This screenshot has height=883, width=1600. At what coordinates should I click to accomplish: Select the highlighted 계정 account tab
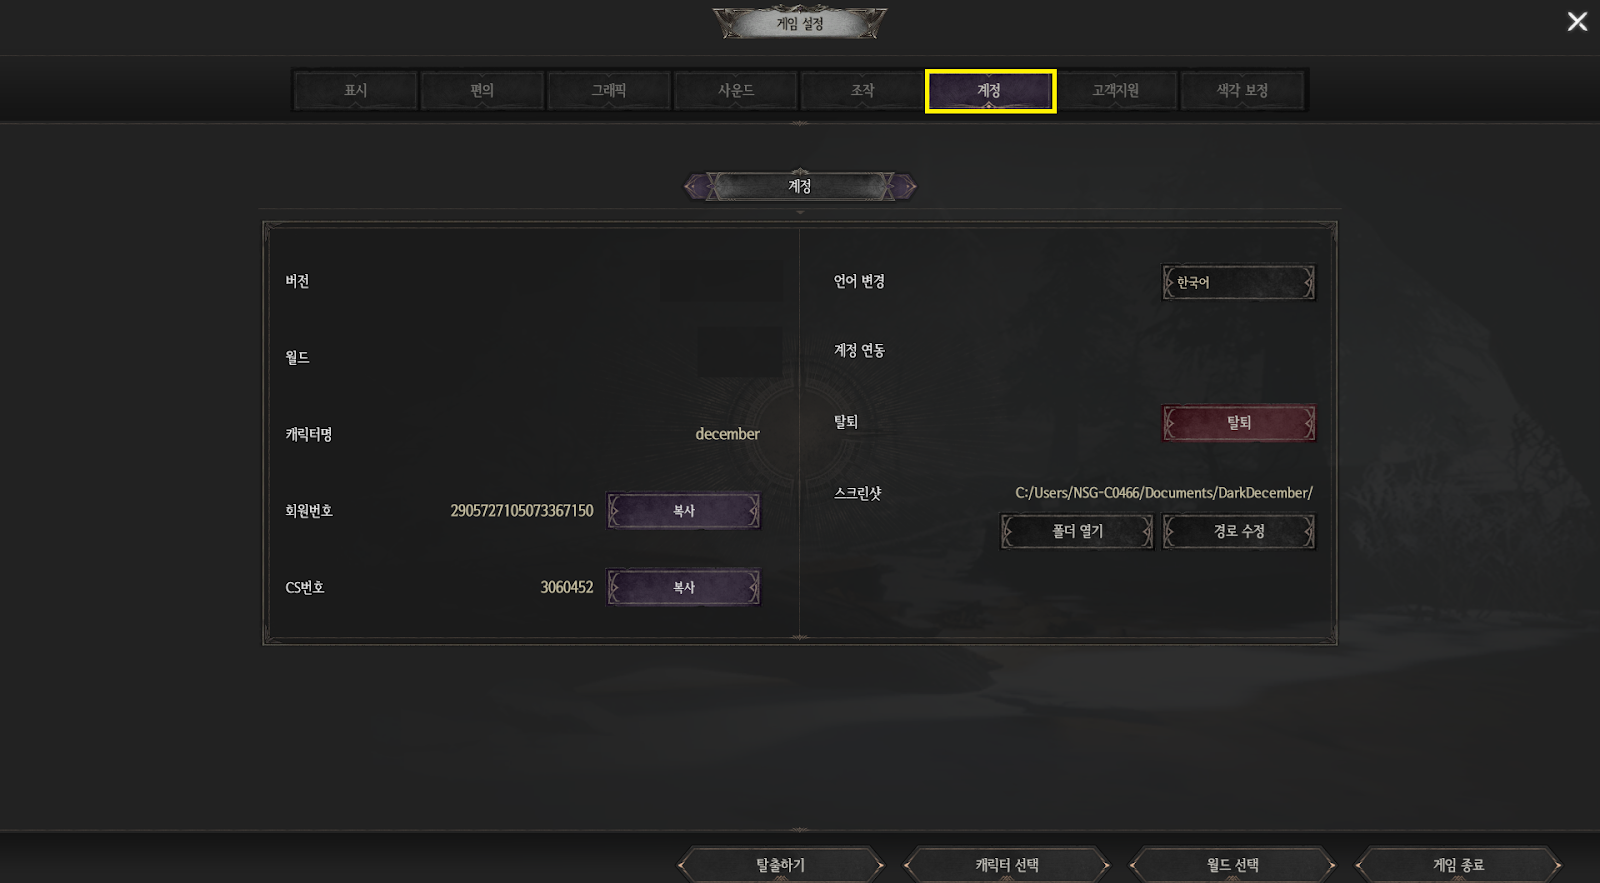pos(990,90)
